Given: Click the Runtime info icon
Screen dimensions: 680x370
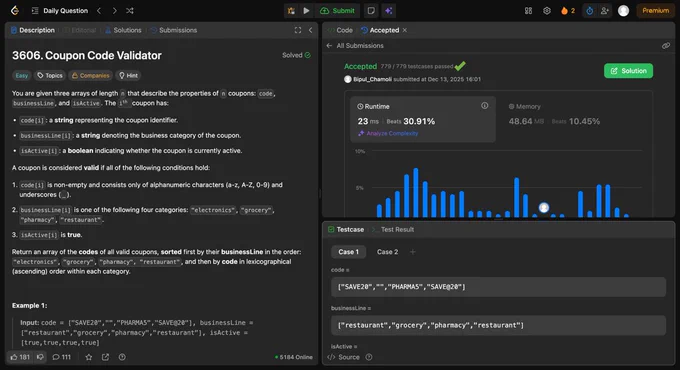Looking at the screenshot, I should (x=484, y=105).
